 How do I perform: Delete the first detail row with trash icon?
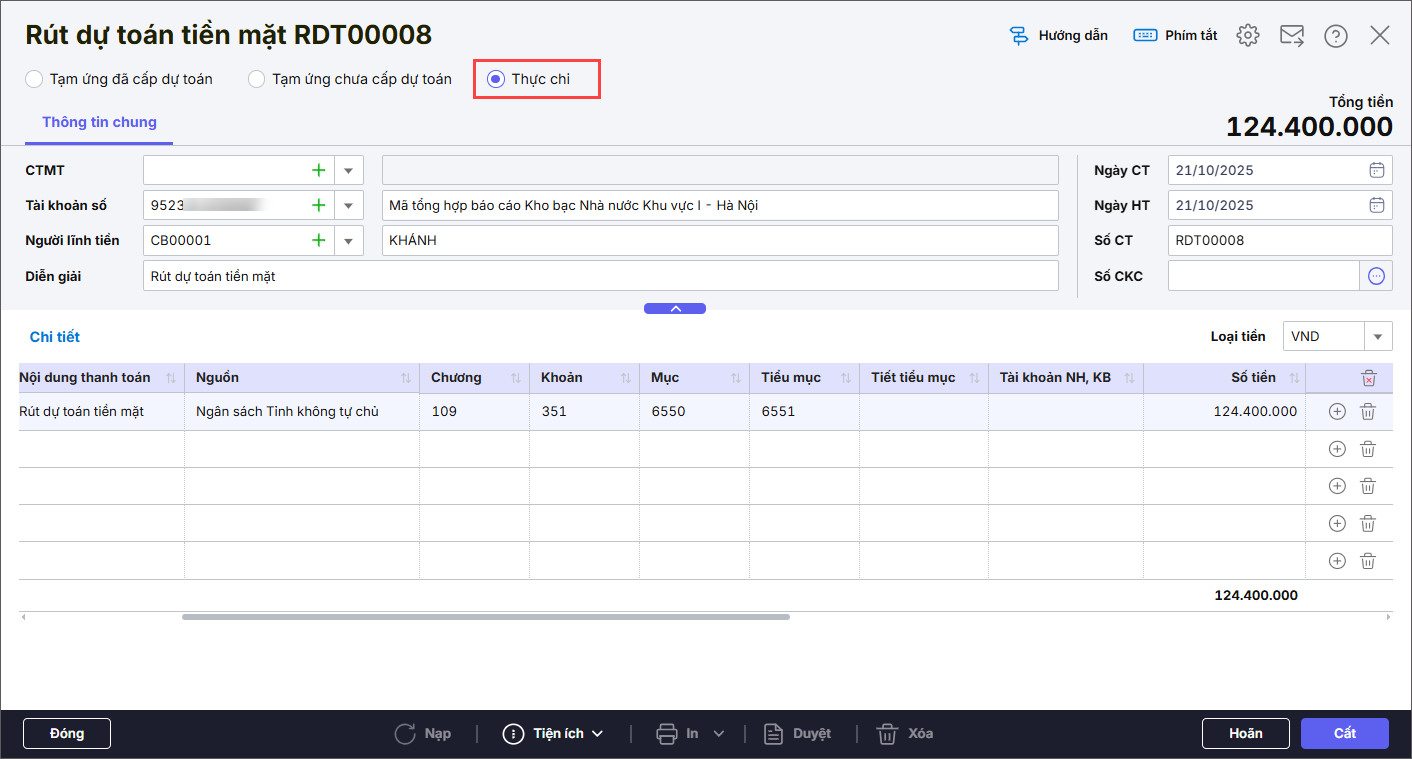point(1367,411)
